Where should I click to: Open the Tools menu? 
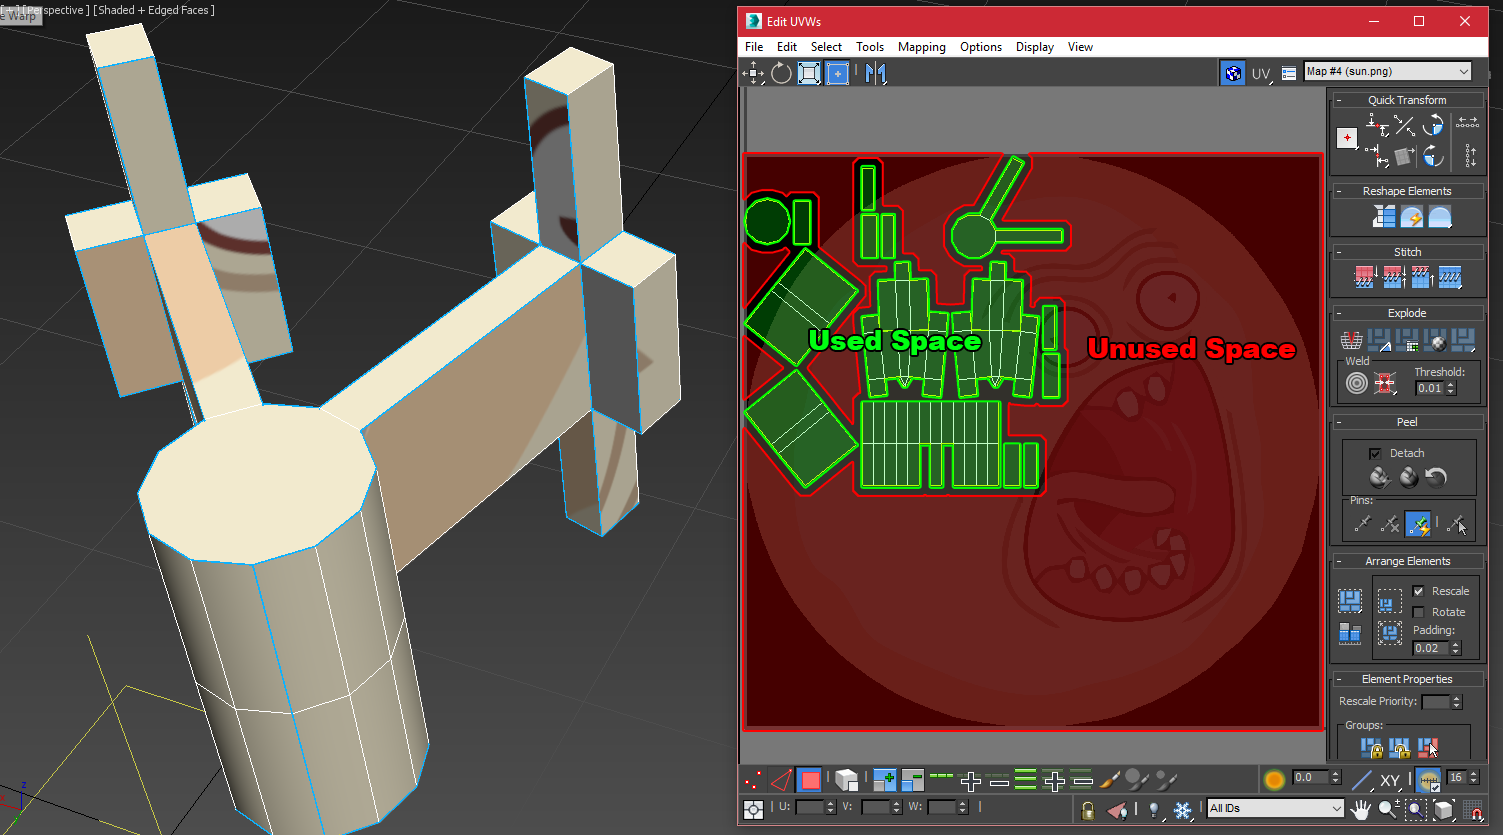[869, 47]
